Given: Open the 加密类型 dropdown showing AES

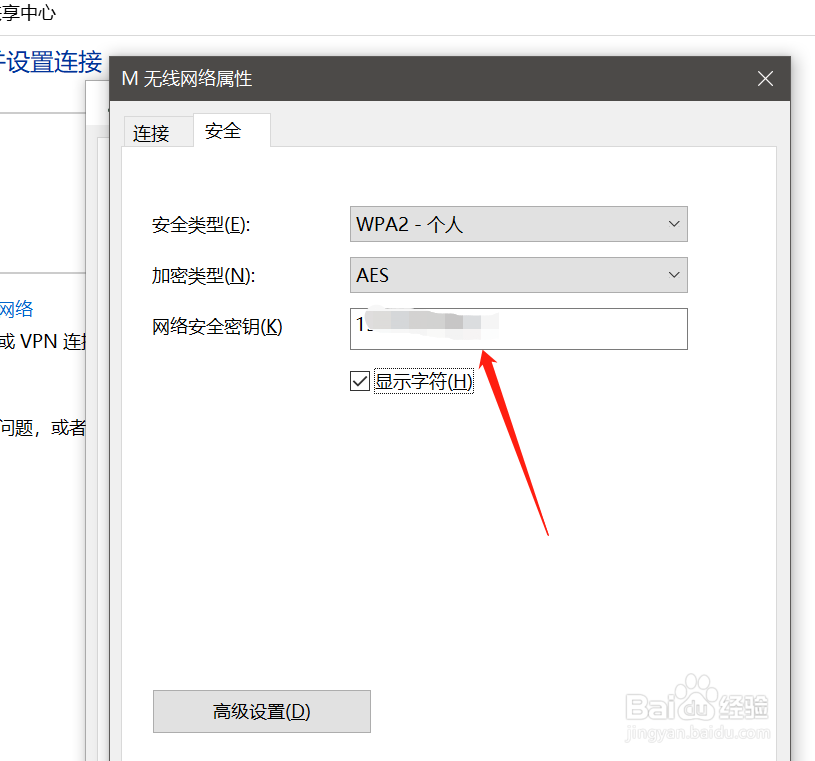Looking at the screenshot, I should (x=518, y=275).
